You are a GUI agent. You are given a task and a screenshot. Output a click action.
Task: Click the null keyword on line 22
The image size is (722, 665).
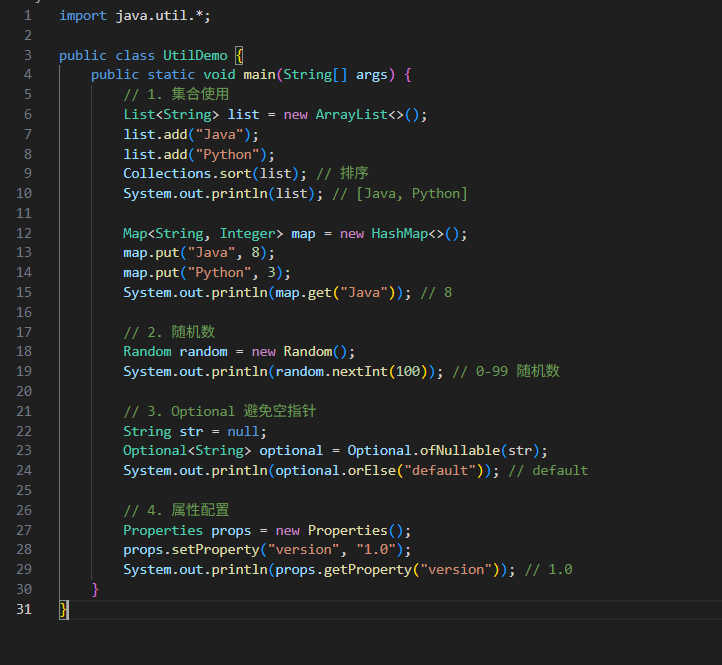[243, 431]
